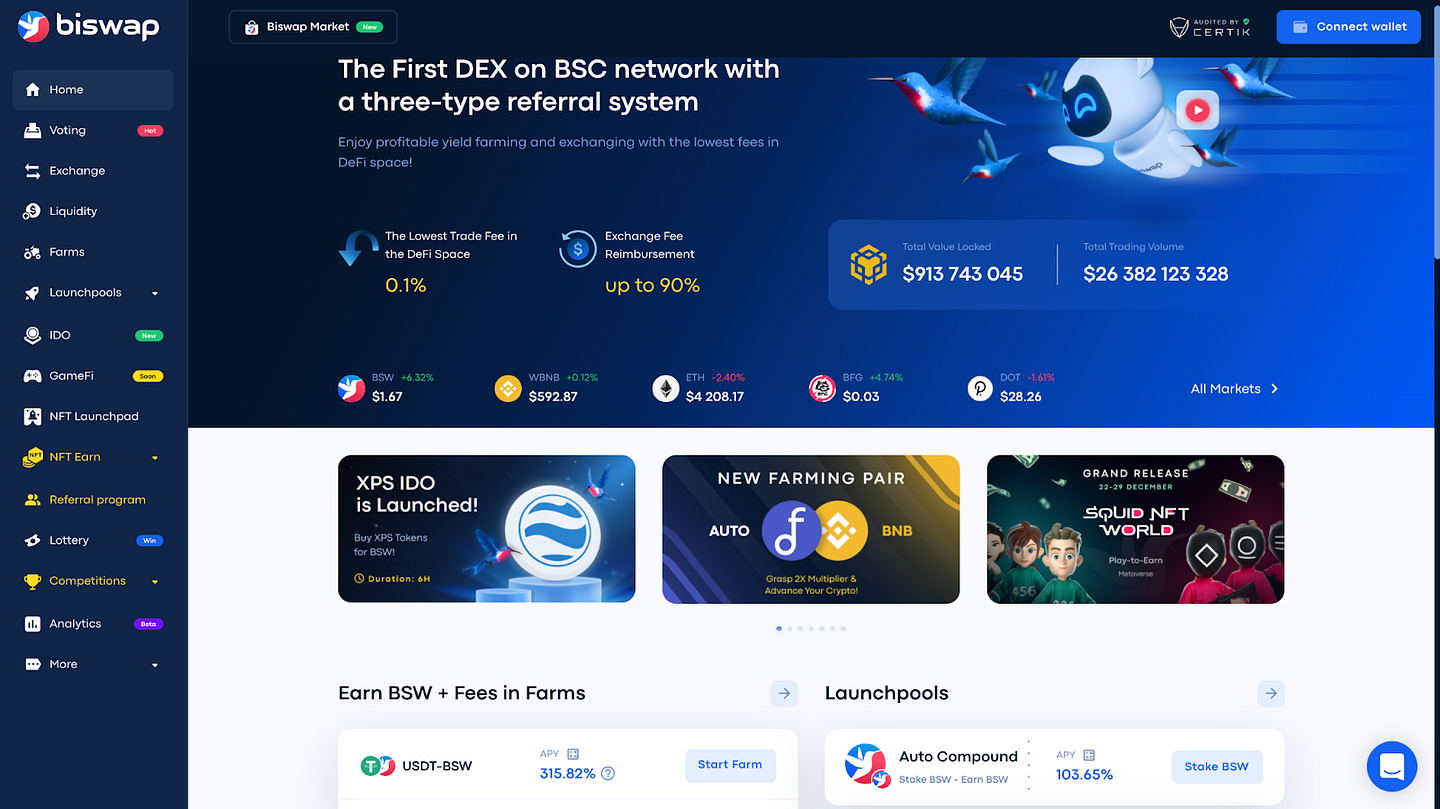
Task: Click the question mark next to 315.82%
Action: (x=608, y=773)
